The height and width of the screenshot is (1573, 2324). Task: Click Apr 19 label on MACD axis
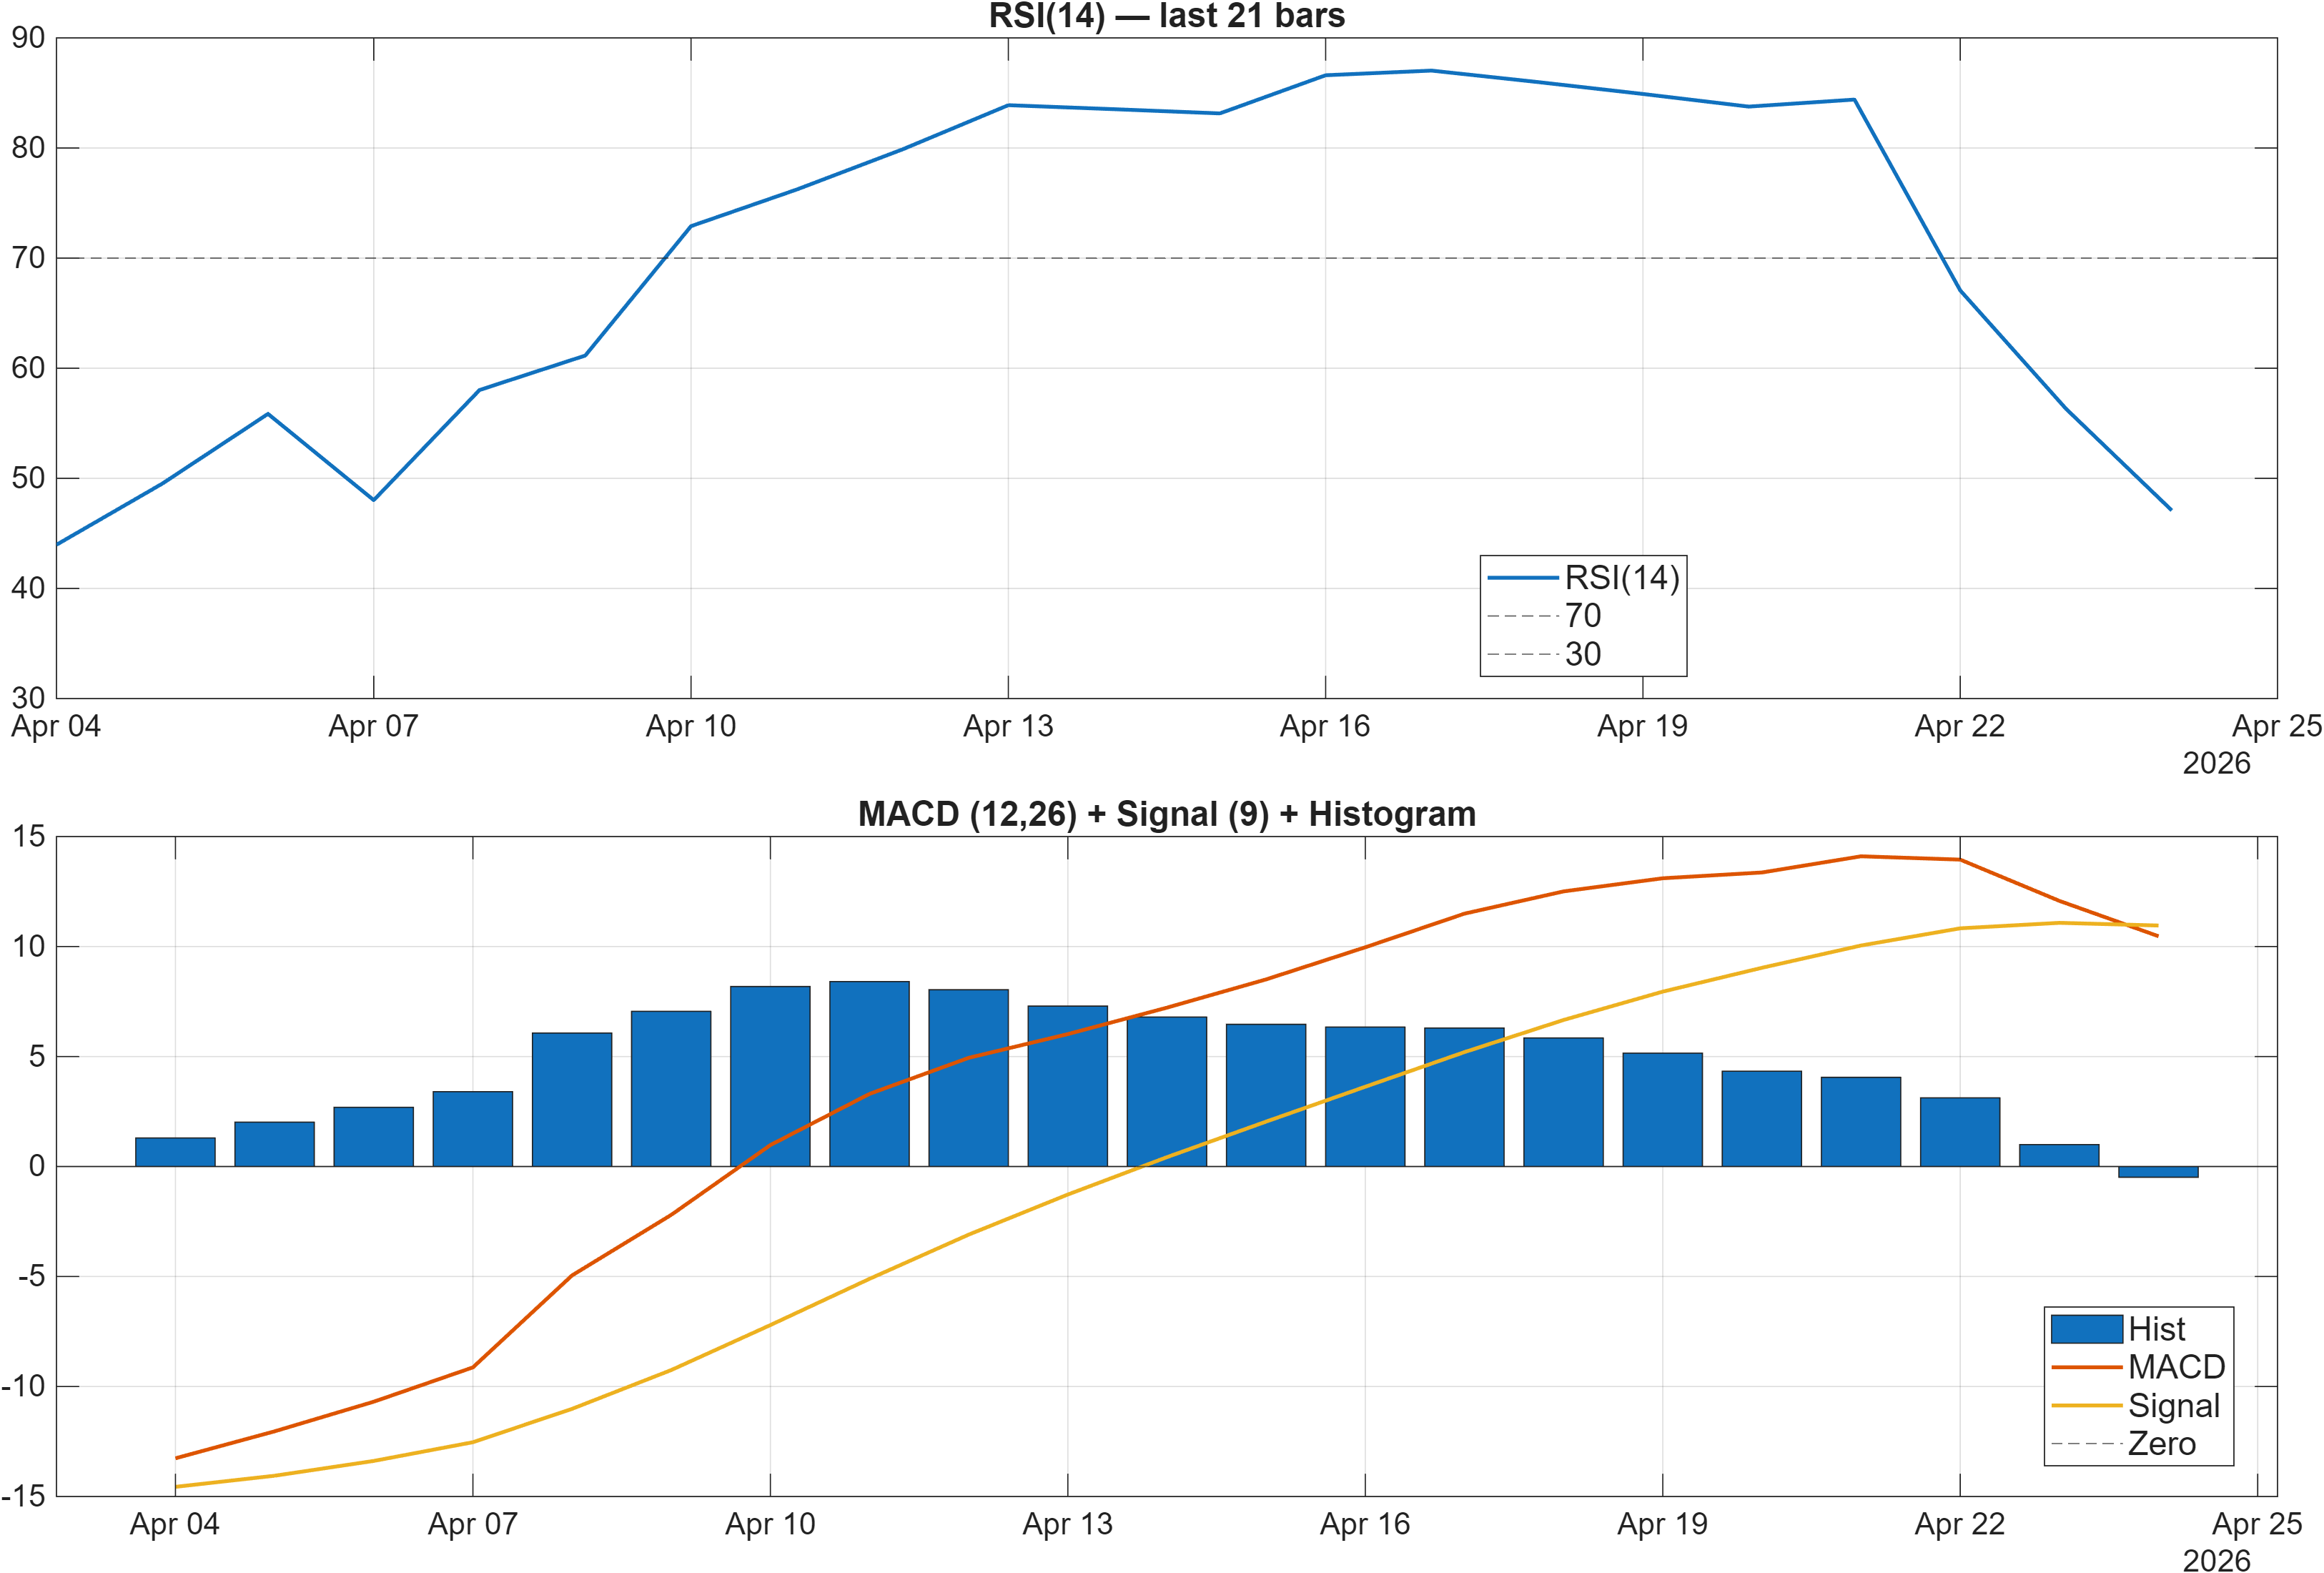(x=1662, y=1525)
